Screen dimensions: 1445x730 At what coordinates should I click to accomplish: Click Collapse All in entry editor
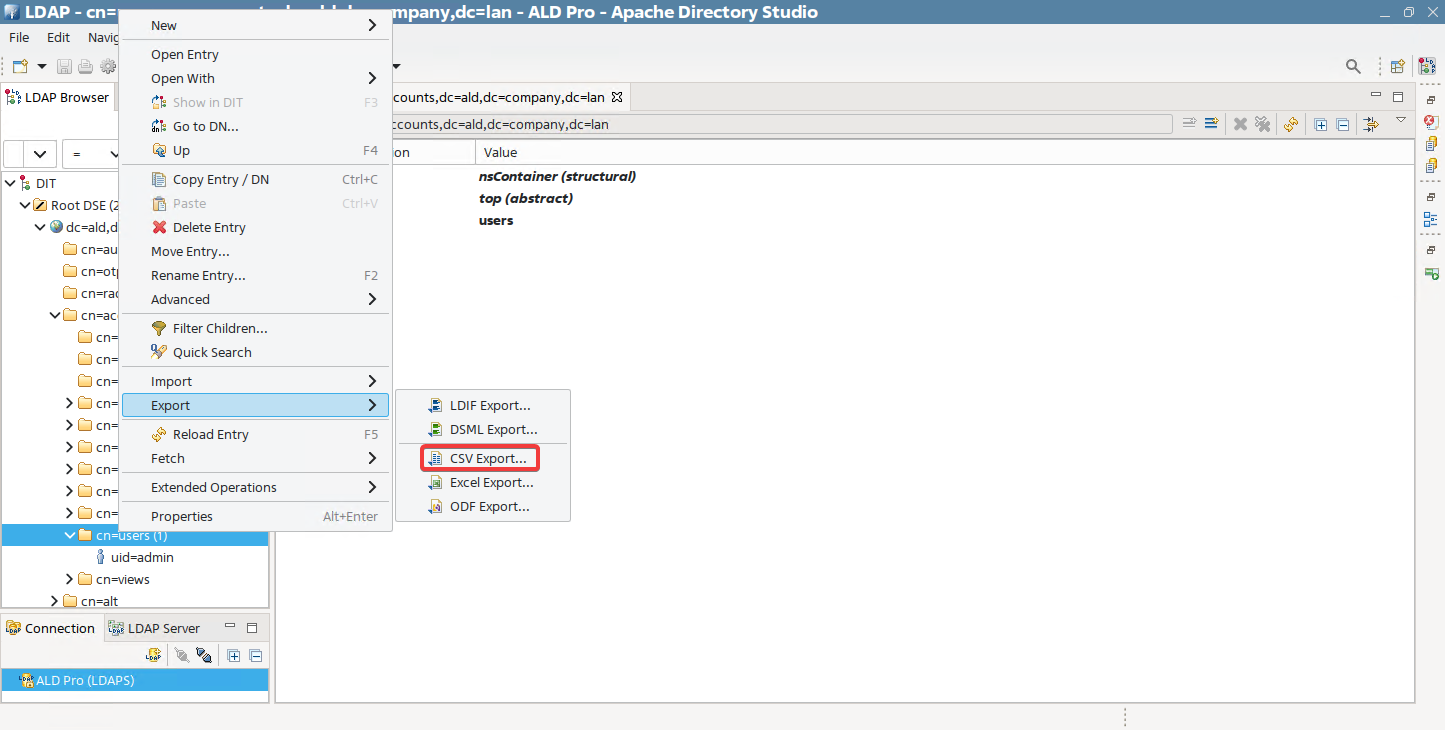[1342, 124]
